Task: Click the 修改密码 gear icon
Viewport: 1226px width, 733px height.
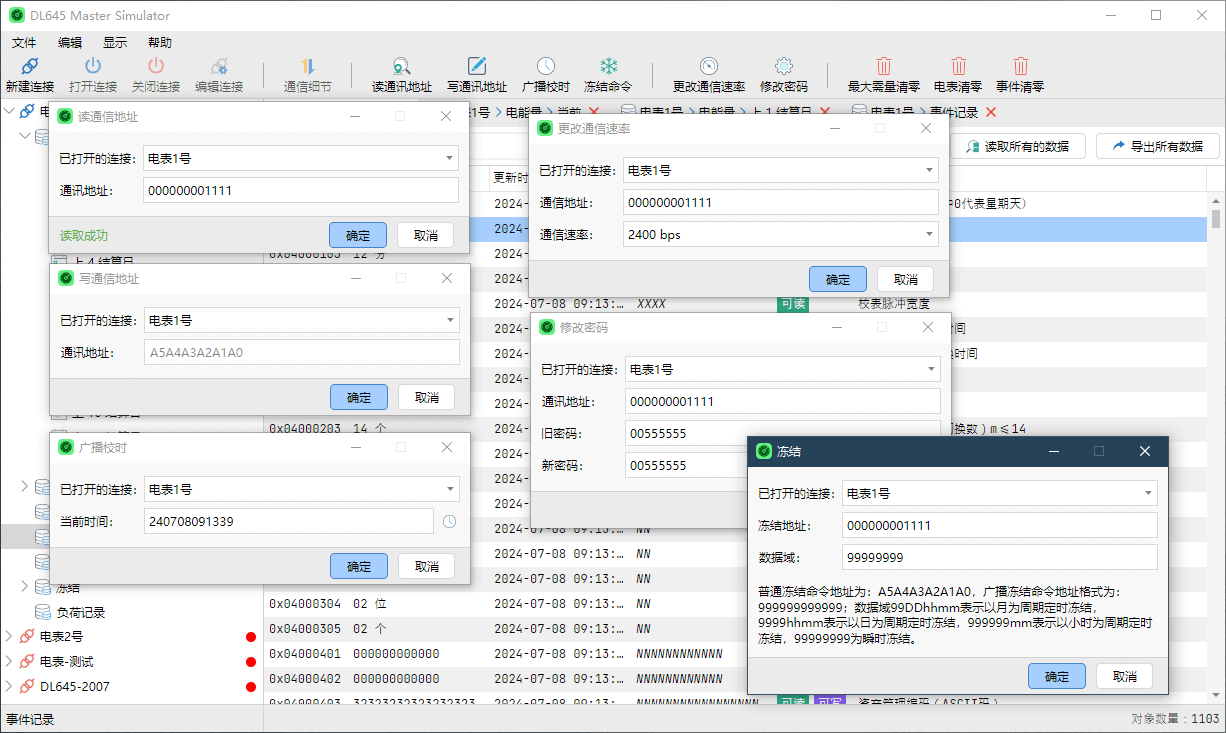Action: tap(783, 67)
